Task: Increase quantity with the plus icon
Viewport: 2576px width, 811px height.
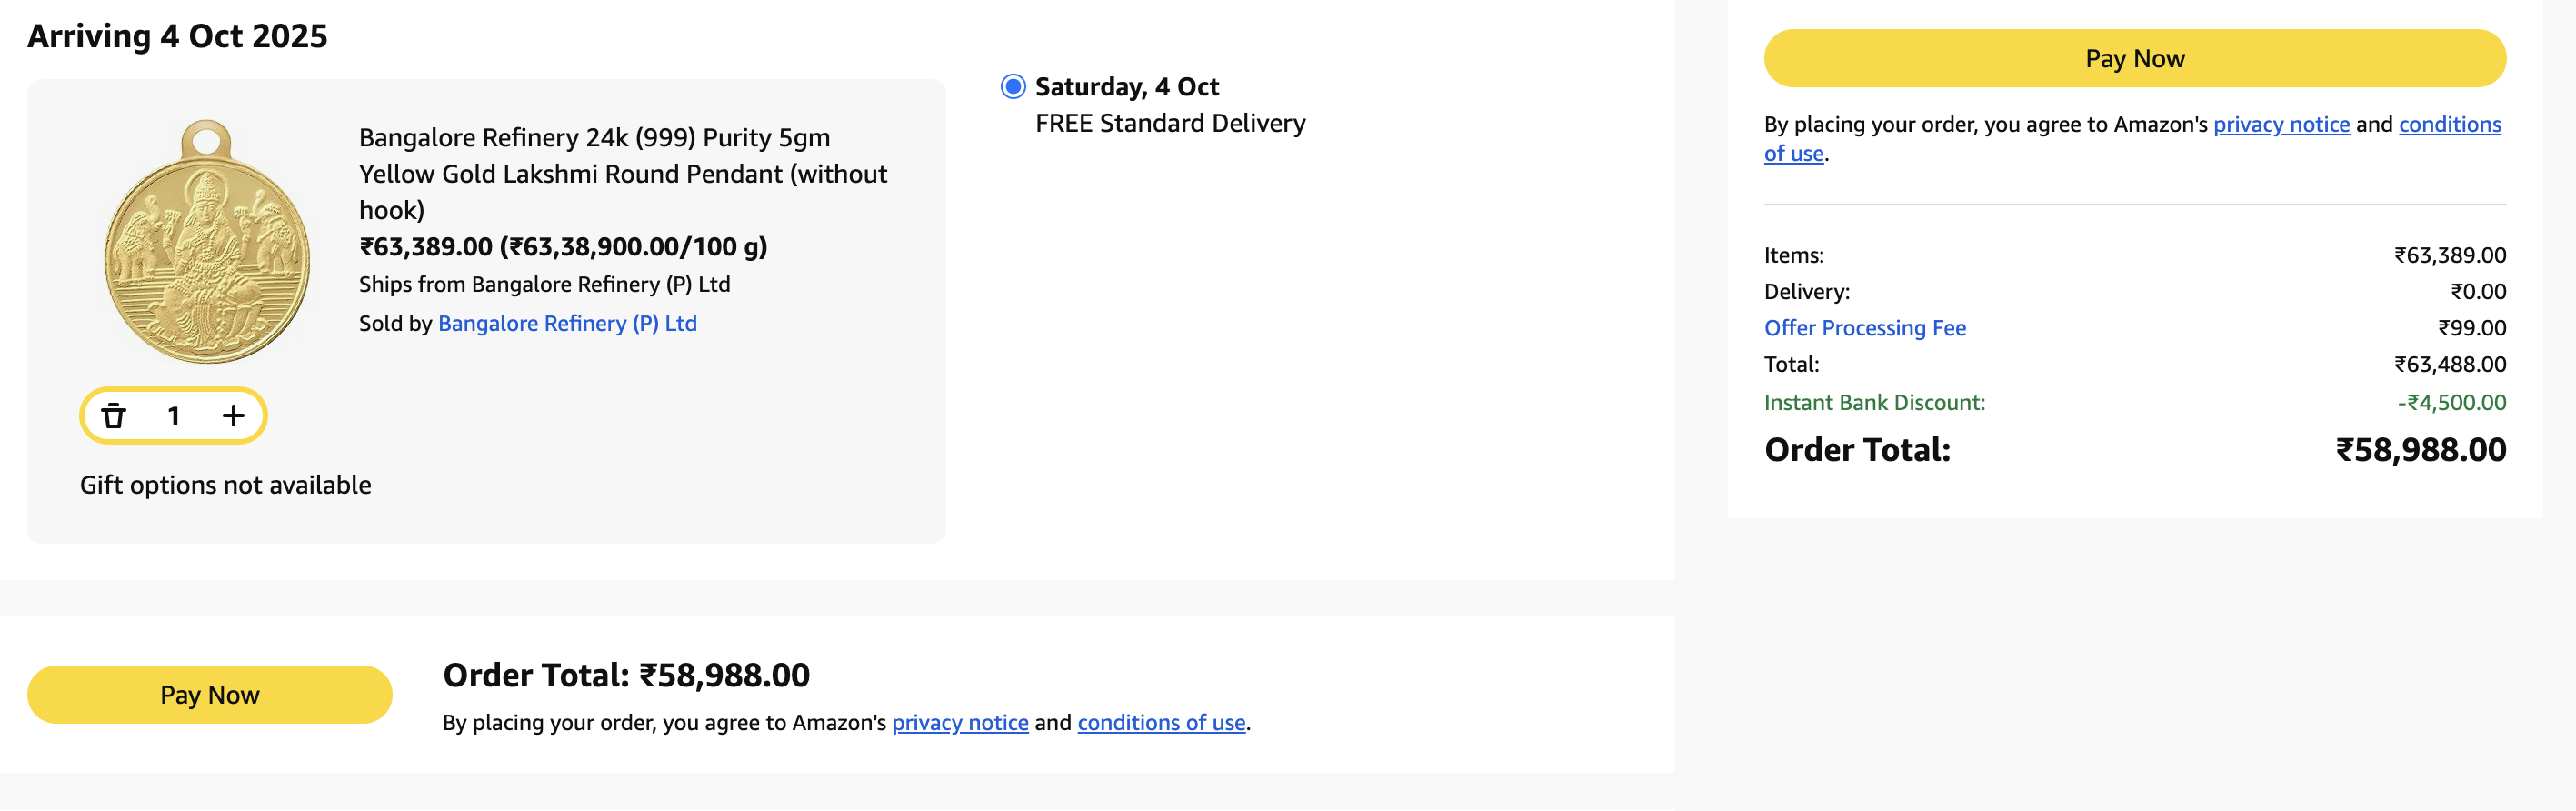Action: 233,415
